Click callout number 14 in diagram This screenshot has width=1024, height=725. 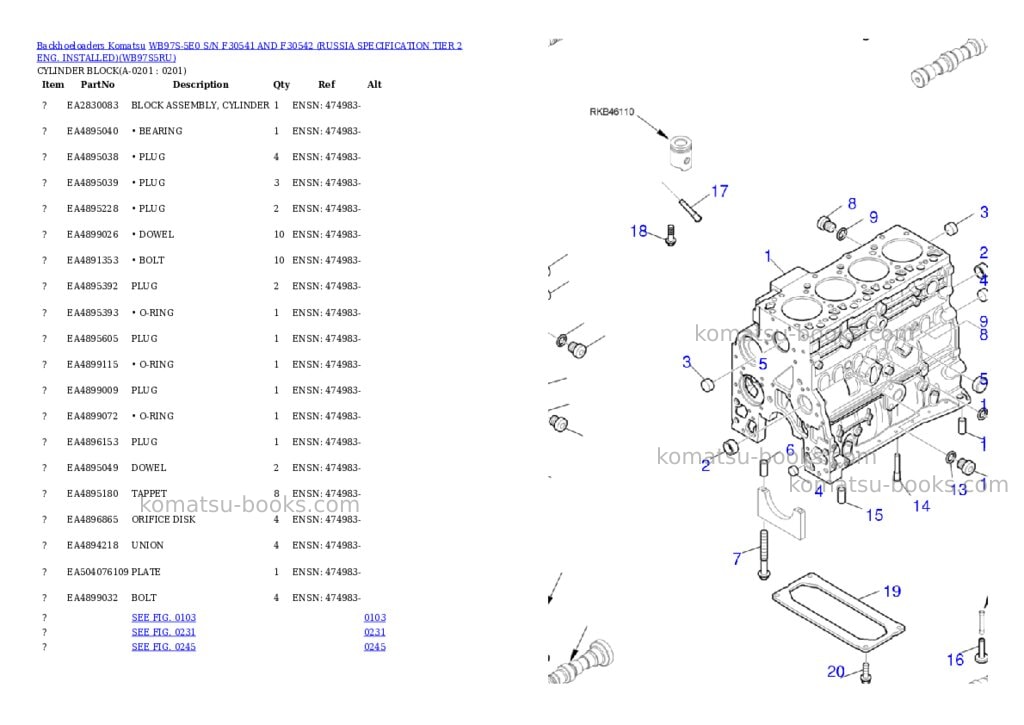[921, 506]
